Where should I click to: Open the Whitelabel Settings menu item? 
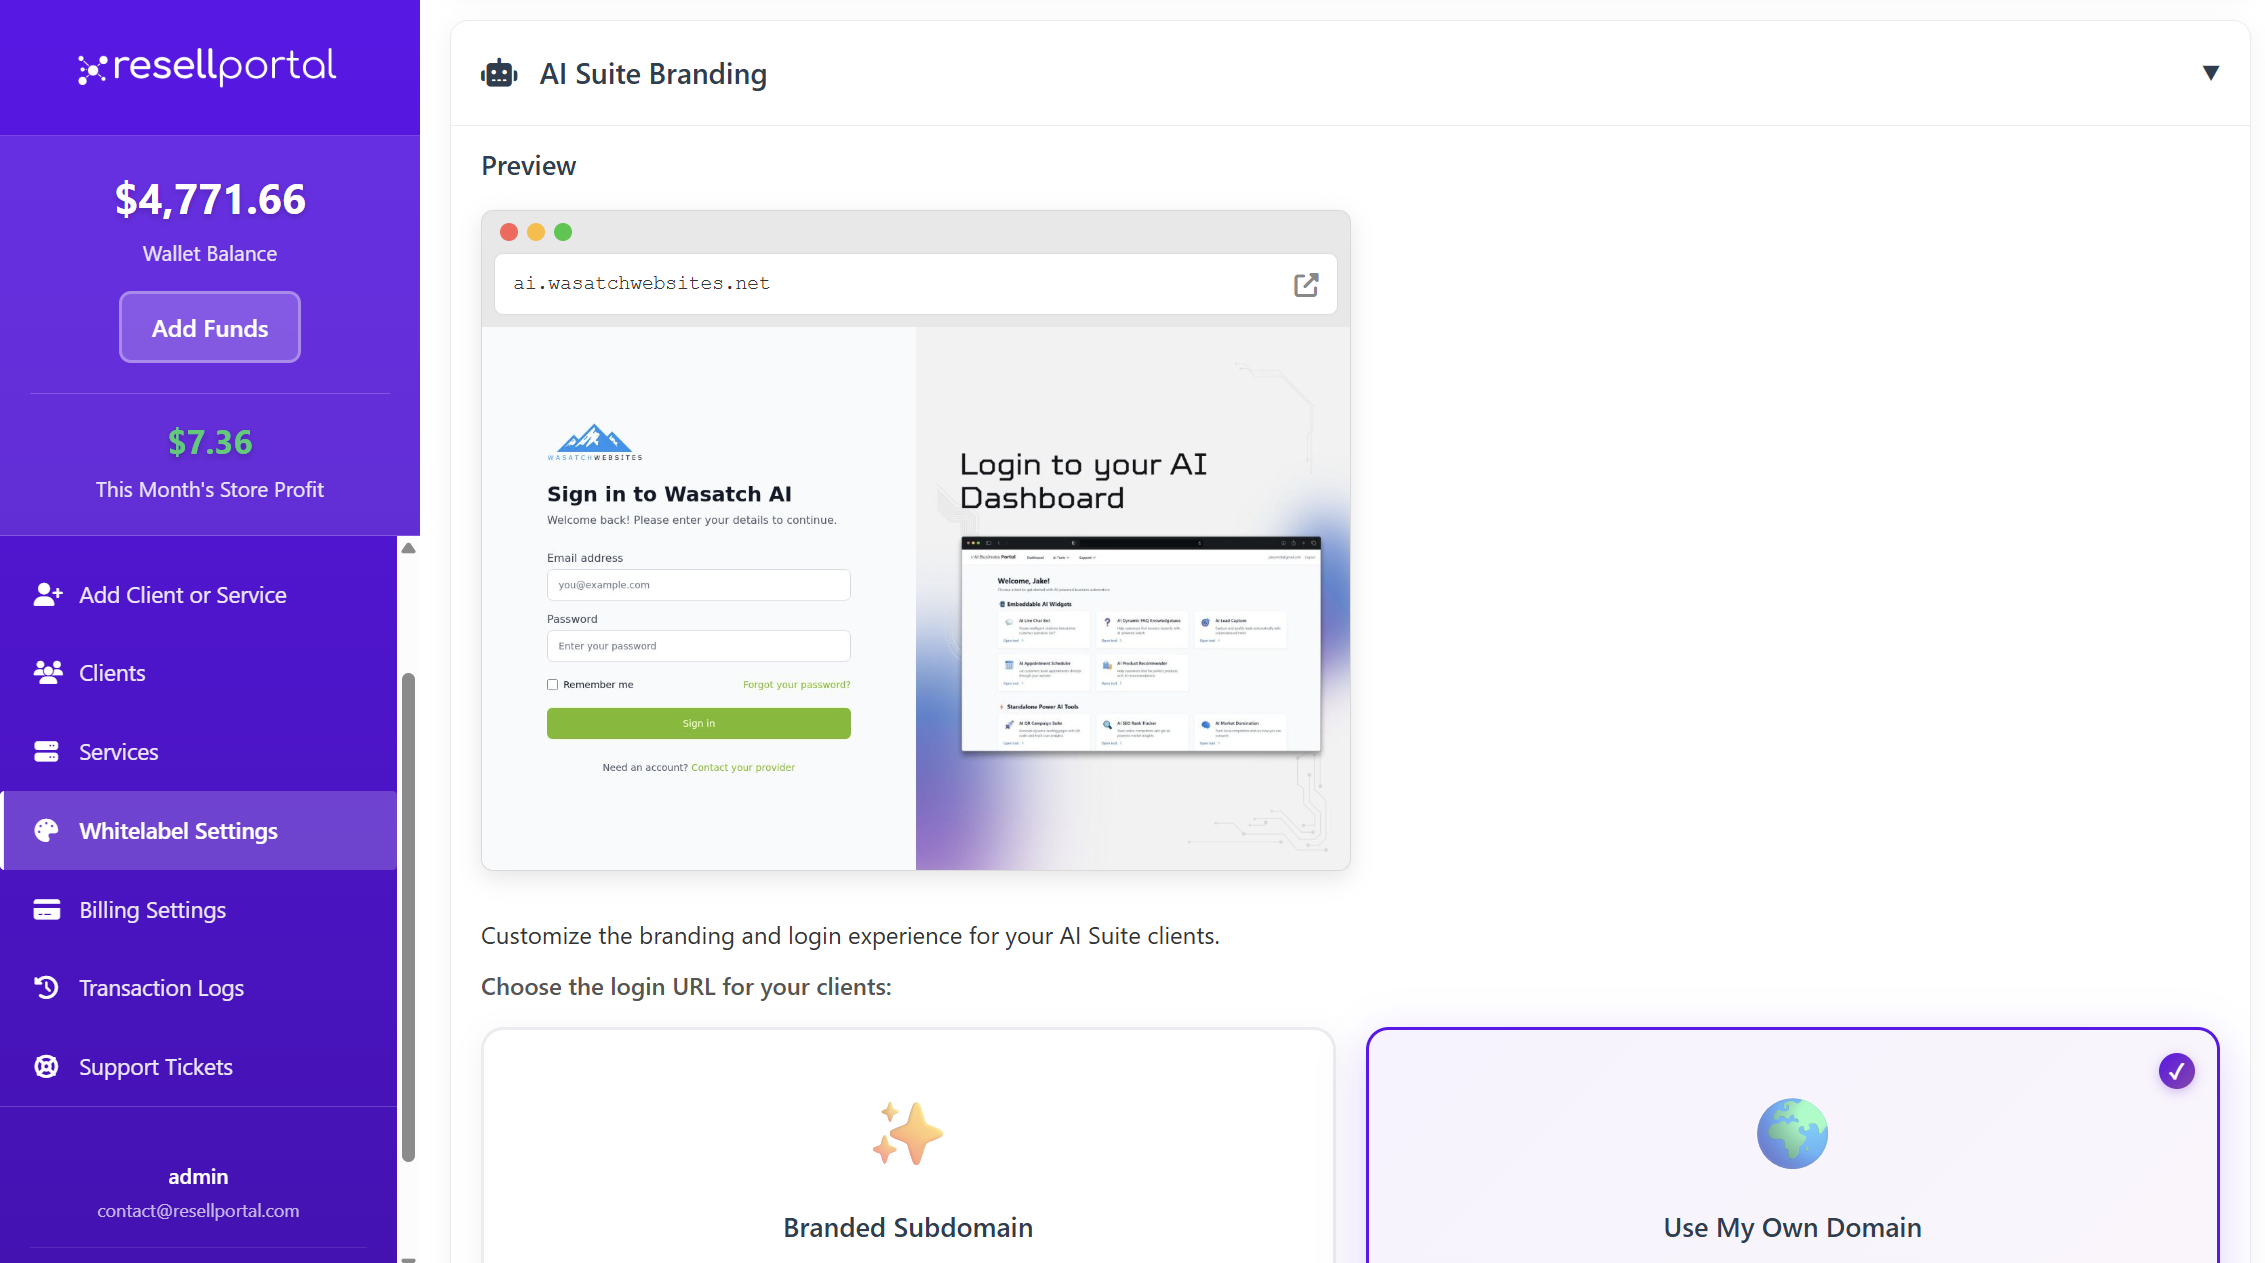point(178,831)
